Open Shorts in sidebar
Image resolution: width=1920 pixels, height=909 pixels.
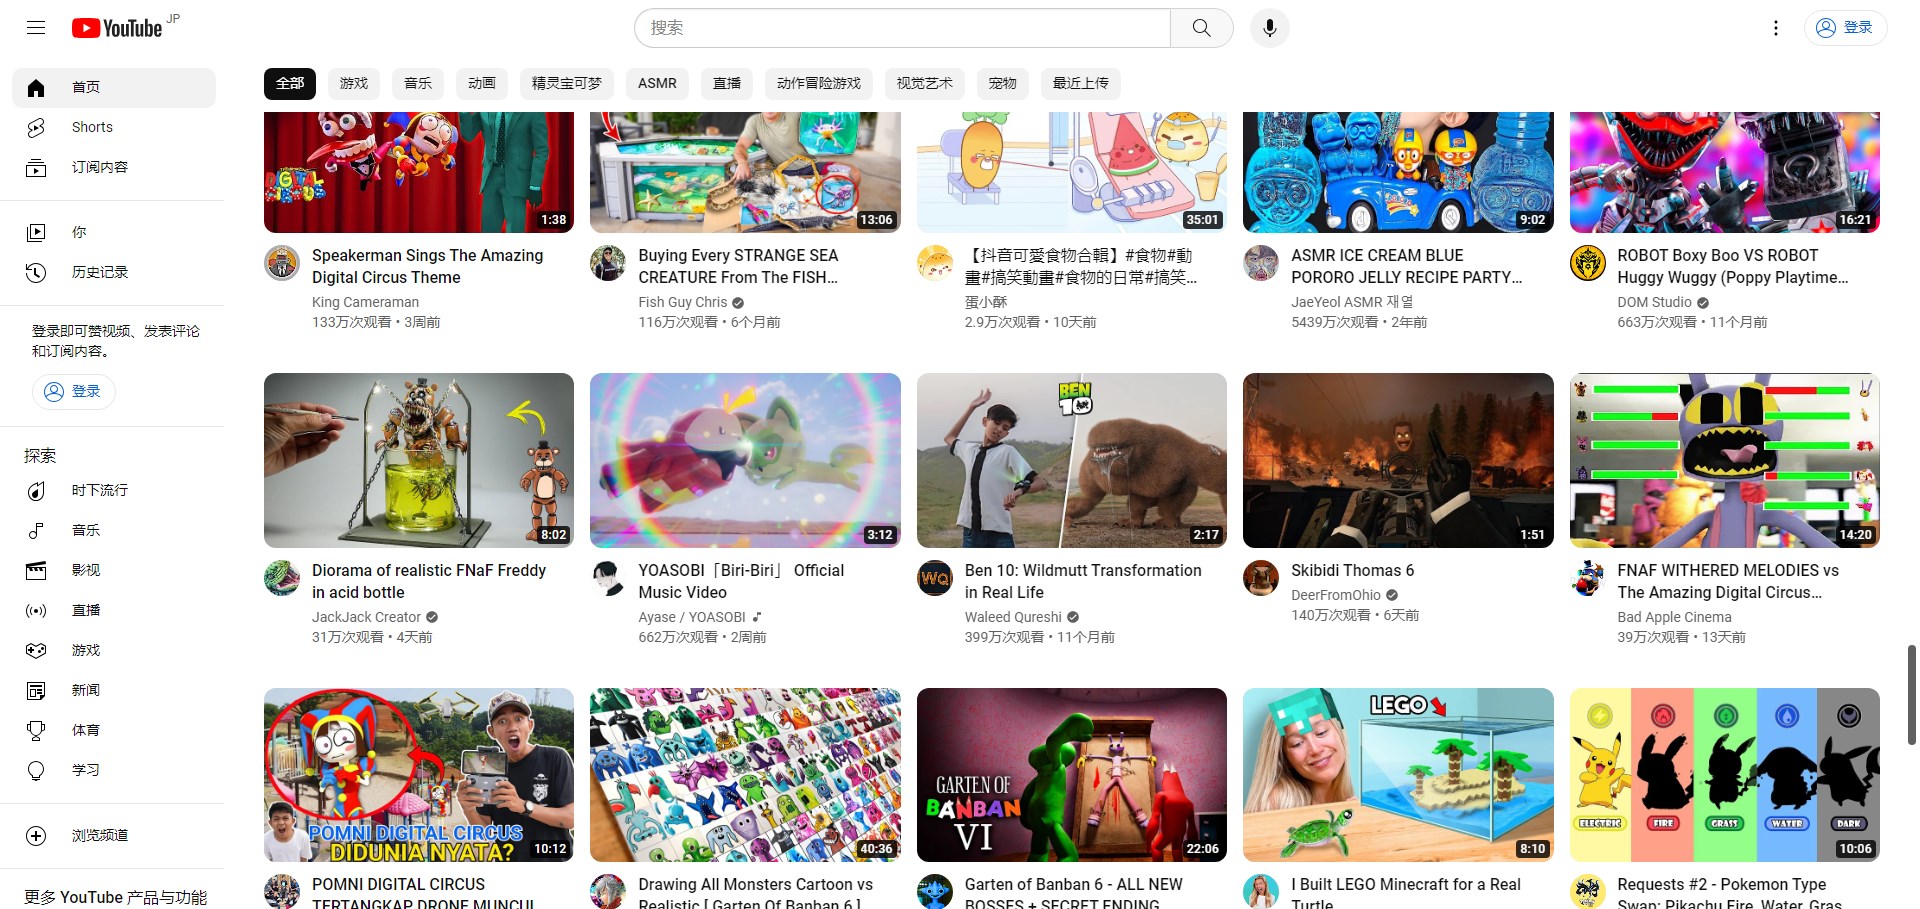(x=114, y=128)
